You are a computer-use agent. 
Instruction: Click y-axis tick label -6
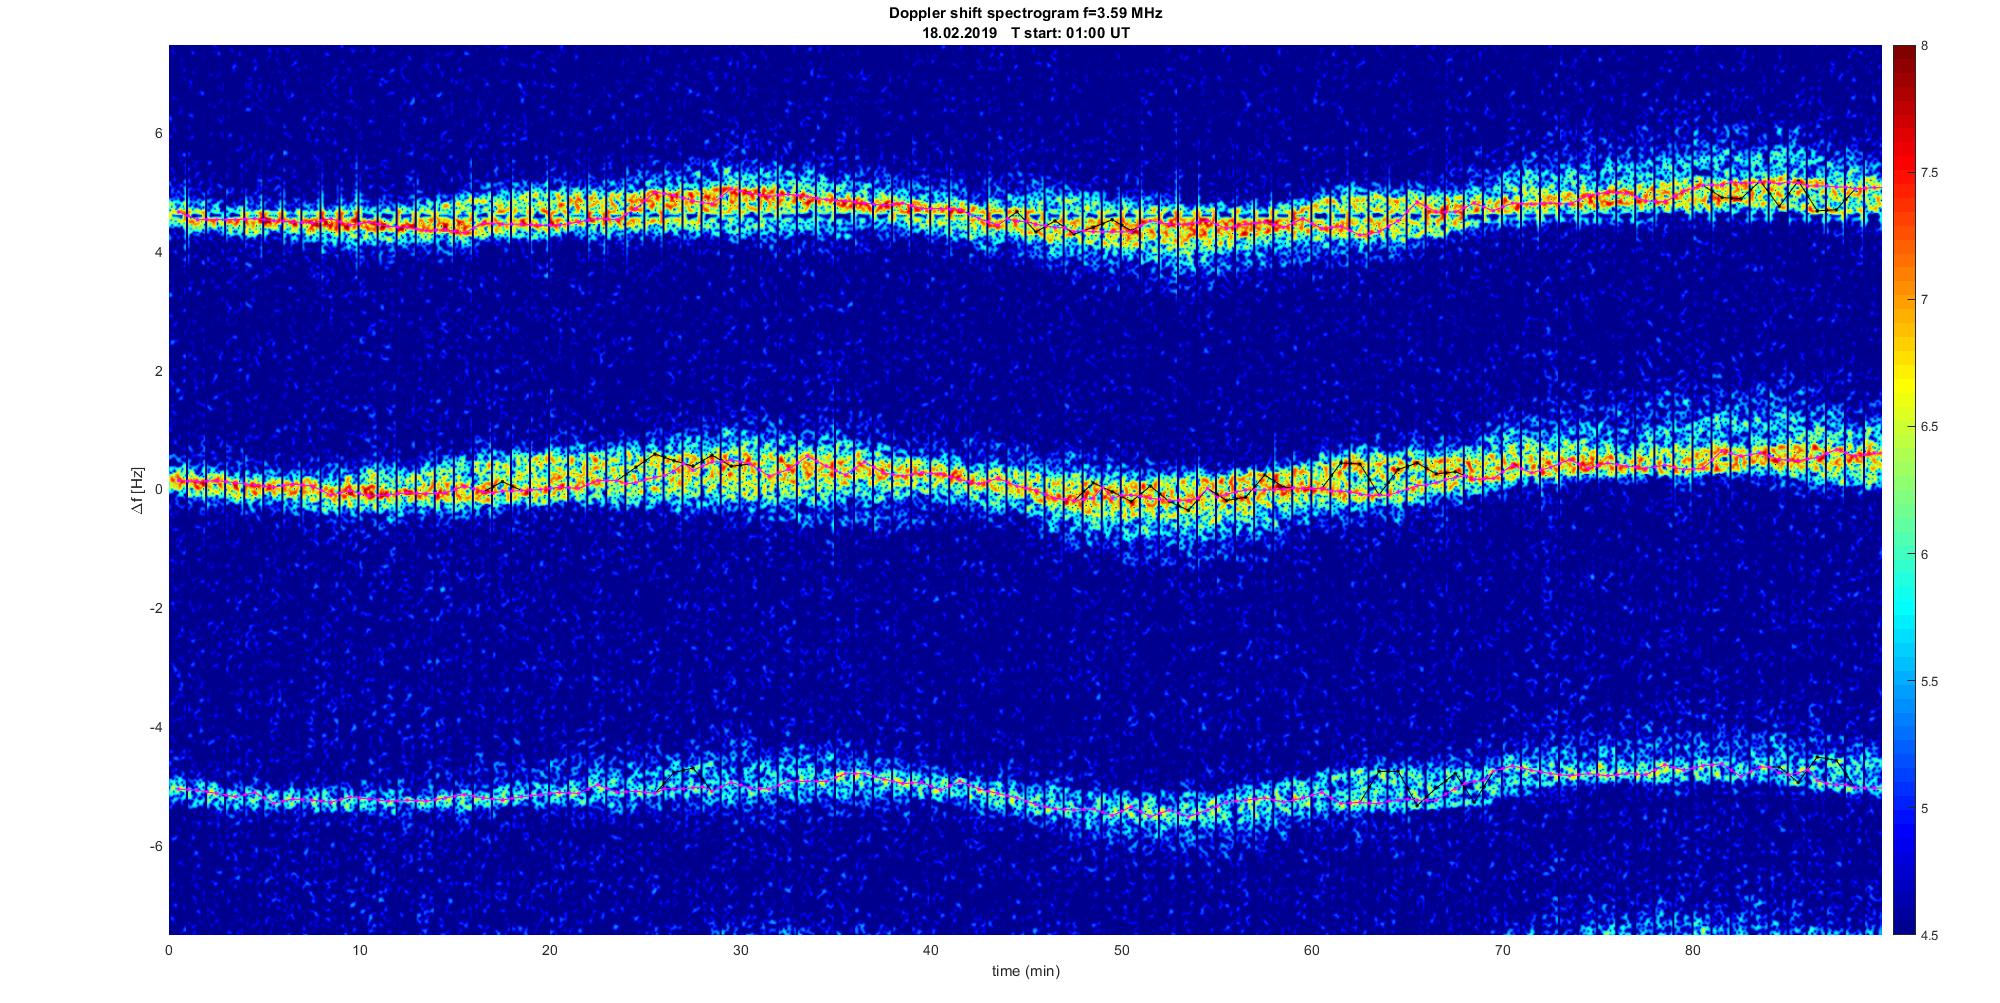tap(156, 846)
